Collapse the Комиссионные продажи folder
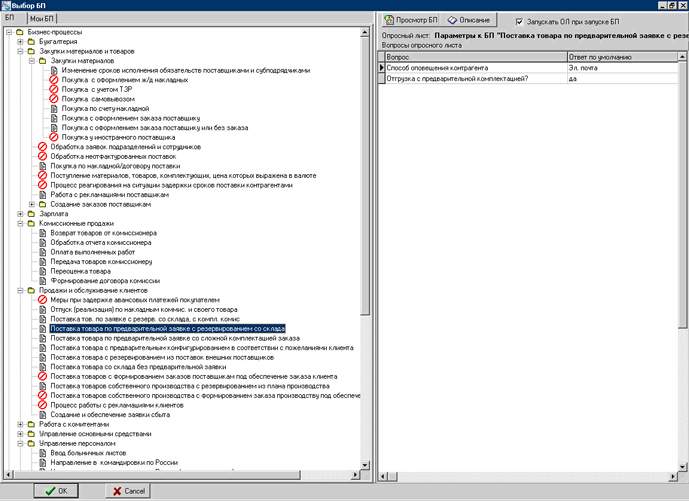Image resolution: width=689 pixels, height=501 pixels. click(20, 224)
